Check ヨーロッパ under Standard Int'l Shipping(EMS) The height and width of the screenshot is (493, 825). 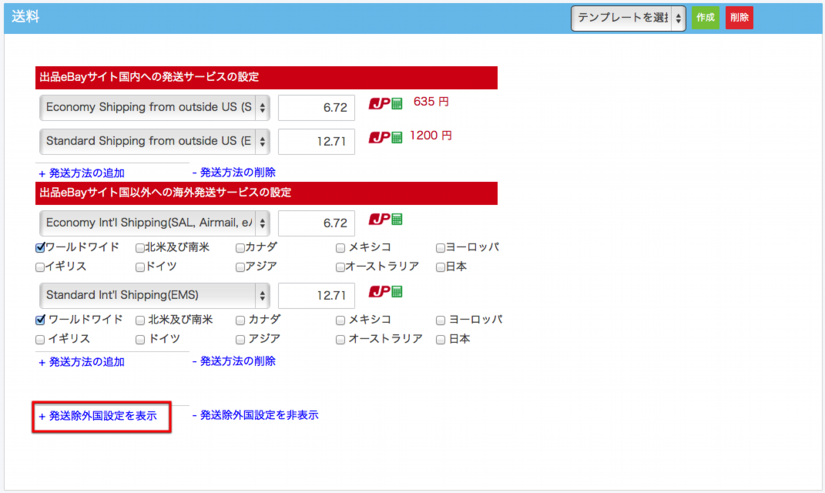[x=441, y=320]
